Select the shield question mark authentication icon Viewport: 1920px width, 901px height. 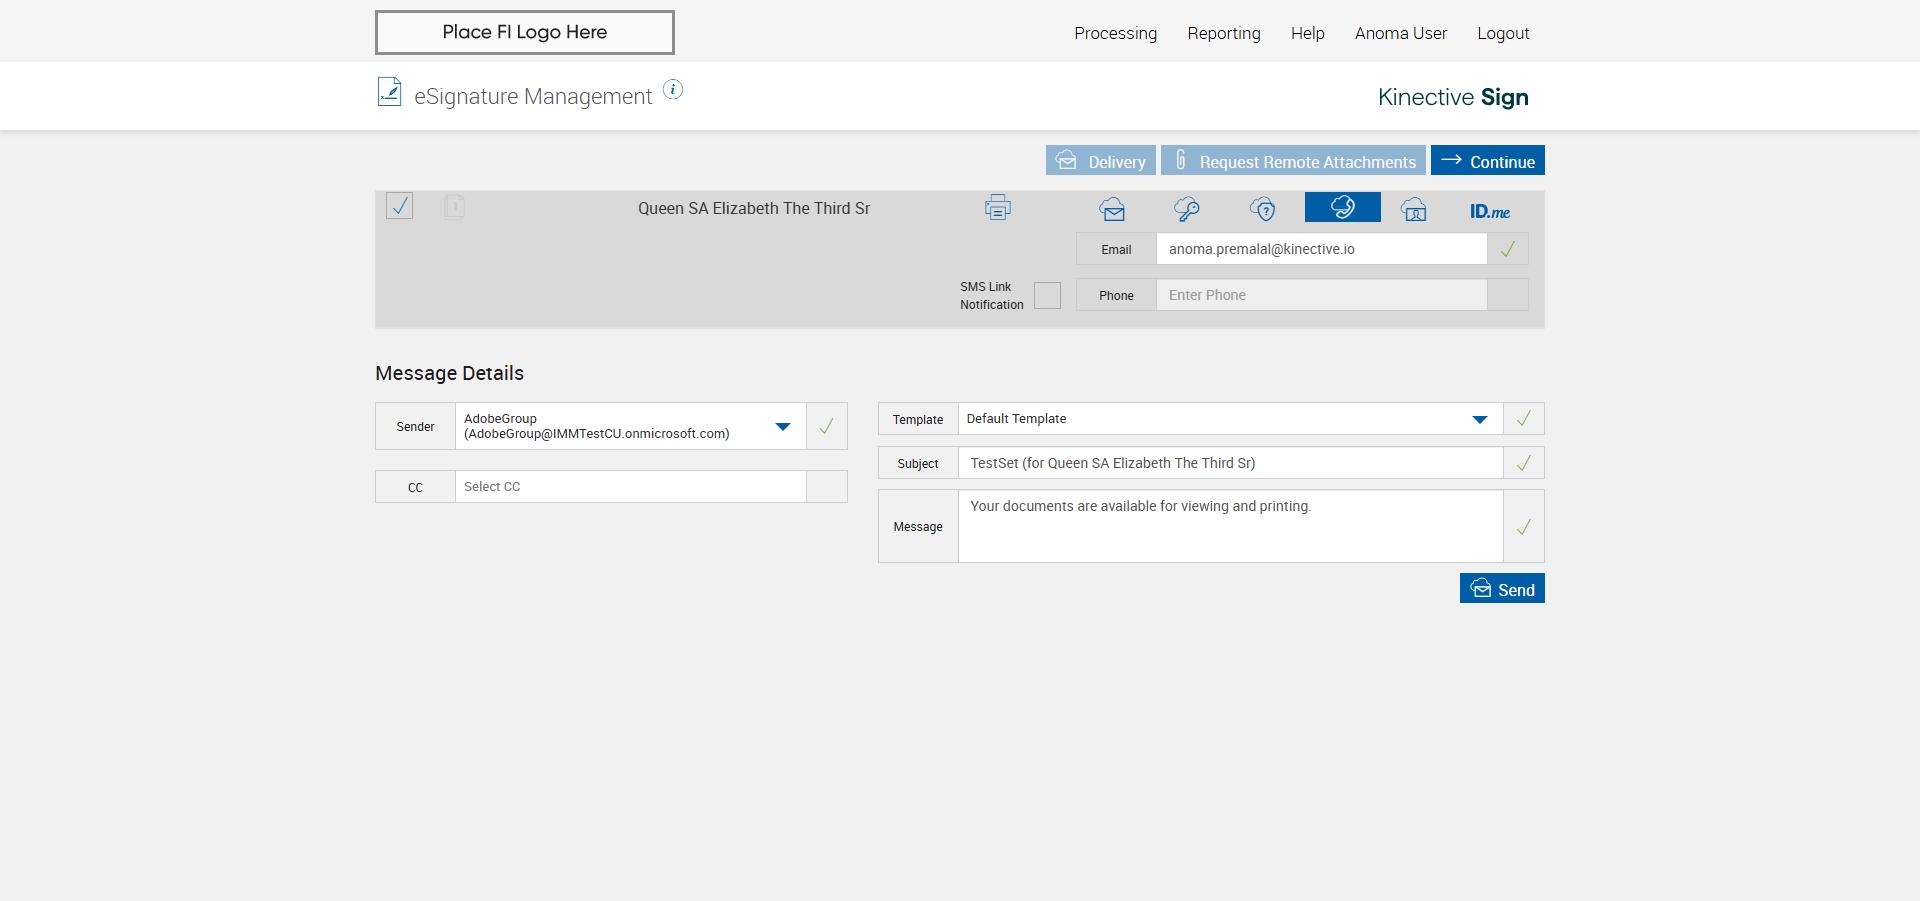[1263, 209]
